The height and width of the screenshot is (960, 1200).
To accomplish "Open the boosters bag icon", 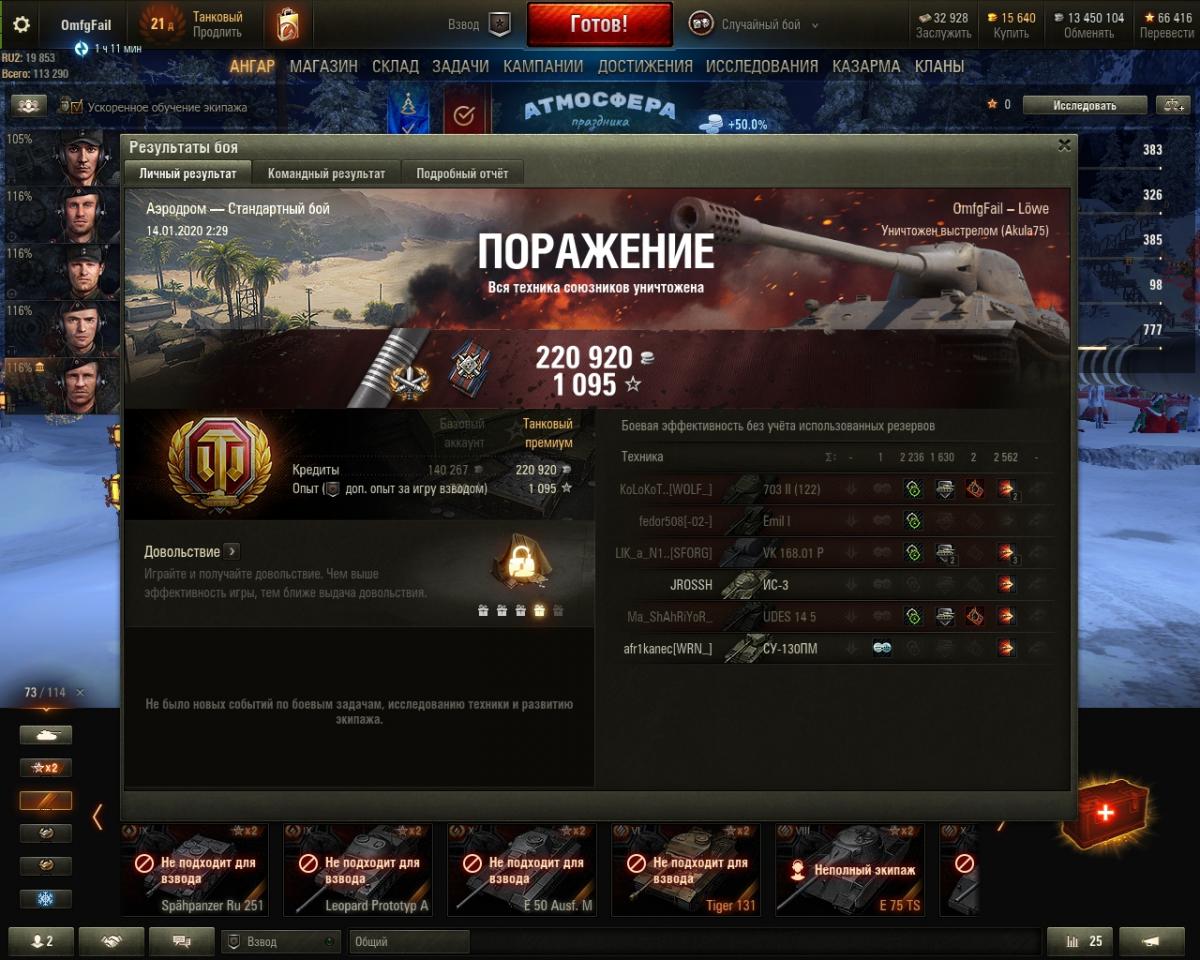I will pyautogui.click(x=288, y=25).
